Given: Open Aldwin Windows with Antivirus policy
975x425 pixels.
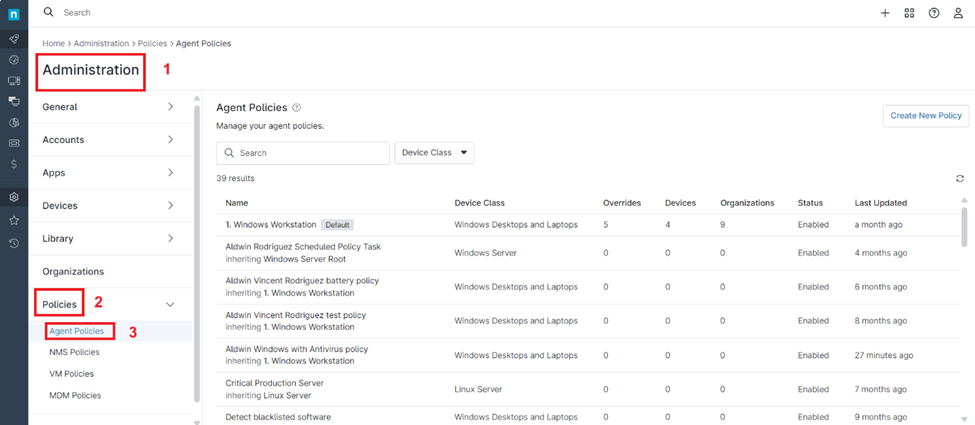Looking at the screenshot, I should pyautogui.click(x=297, y=349).
